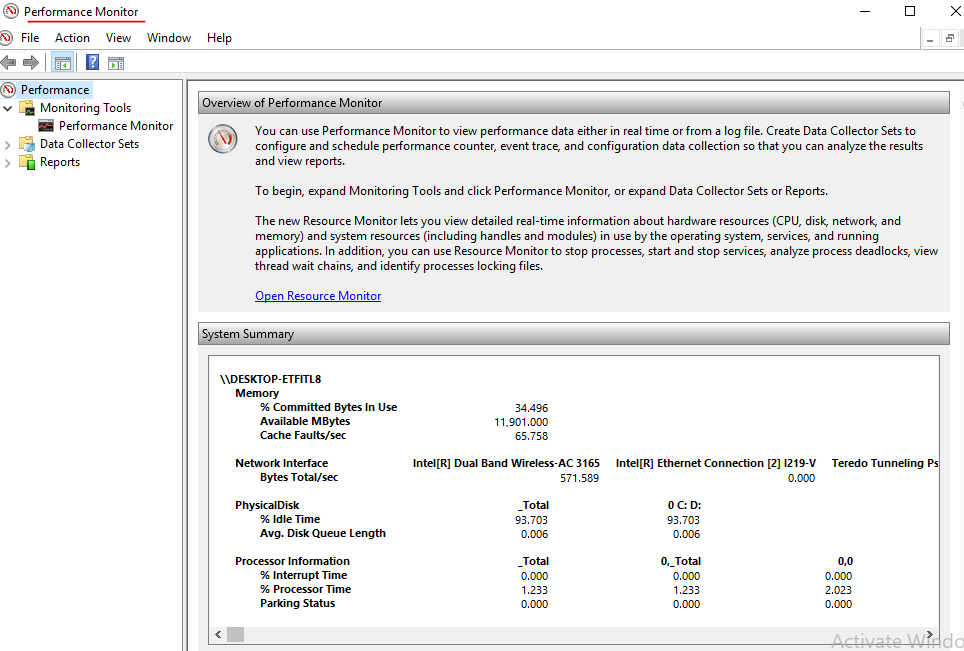Click the Data Collector Sets folder icon
964x651 pixels.
[27, 144]
